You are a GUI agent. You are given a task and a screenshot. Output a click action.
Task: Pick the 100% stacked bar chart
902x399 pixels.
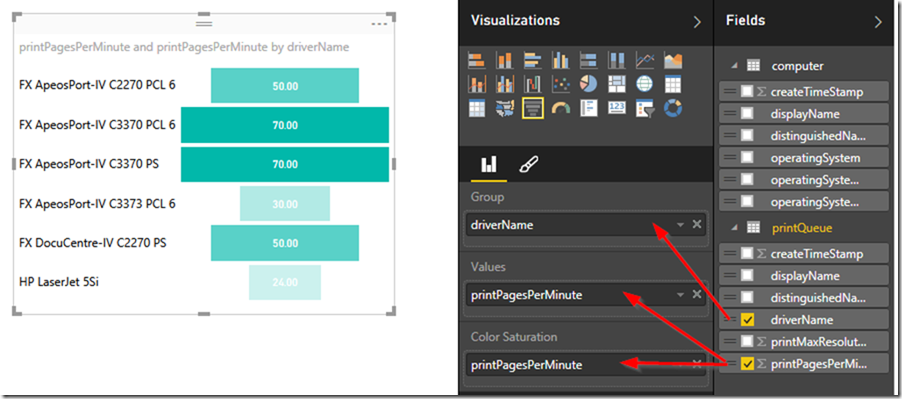pos(588,60)
